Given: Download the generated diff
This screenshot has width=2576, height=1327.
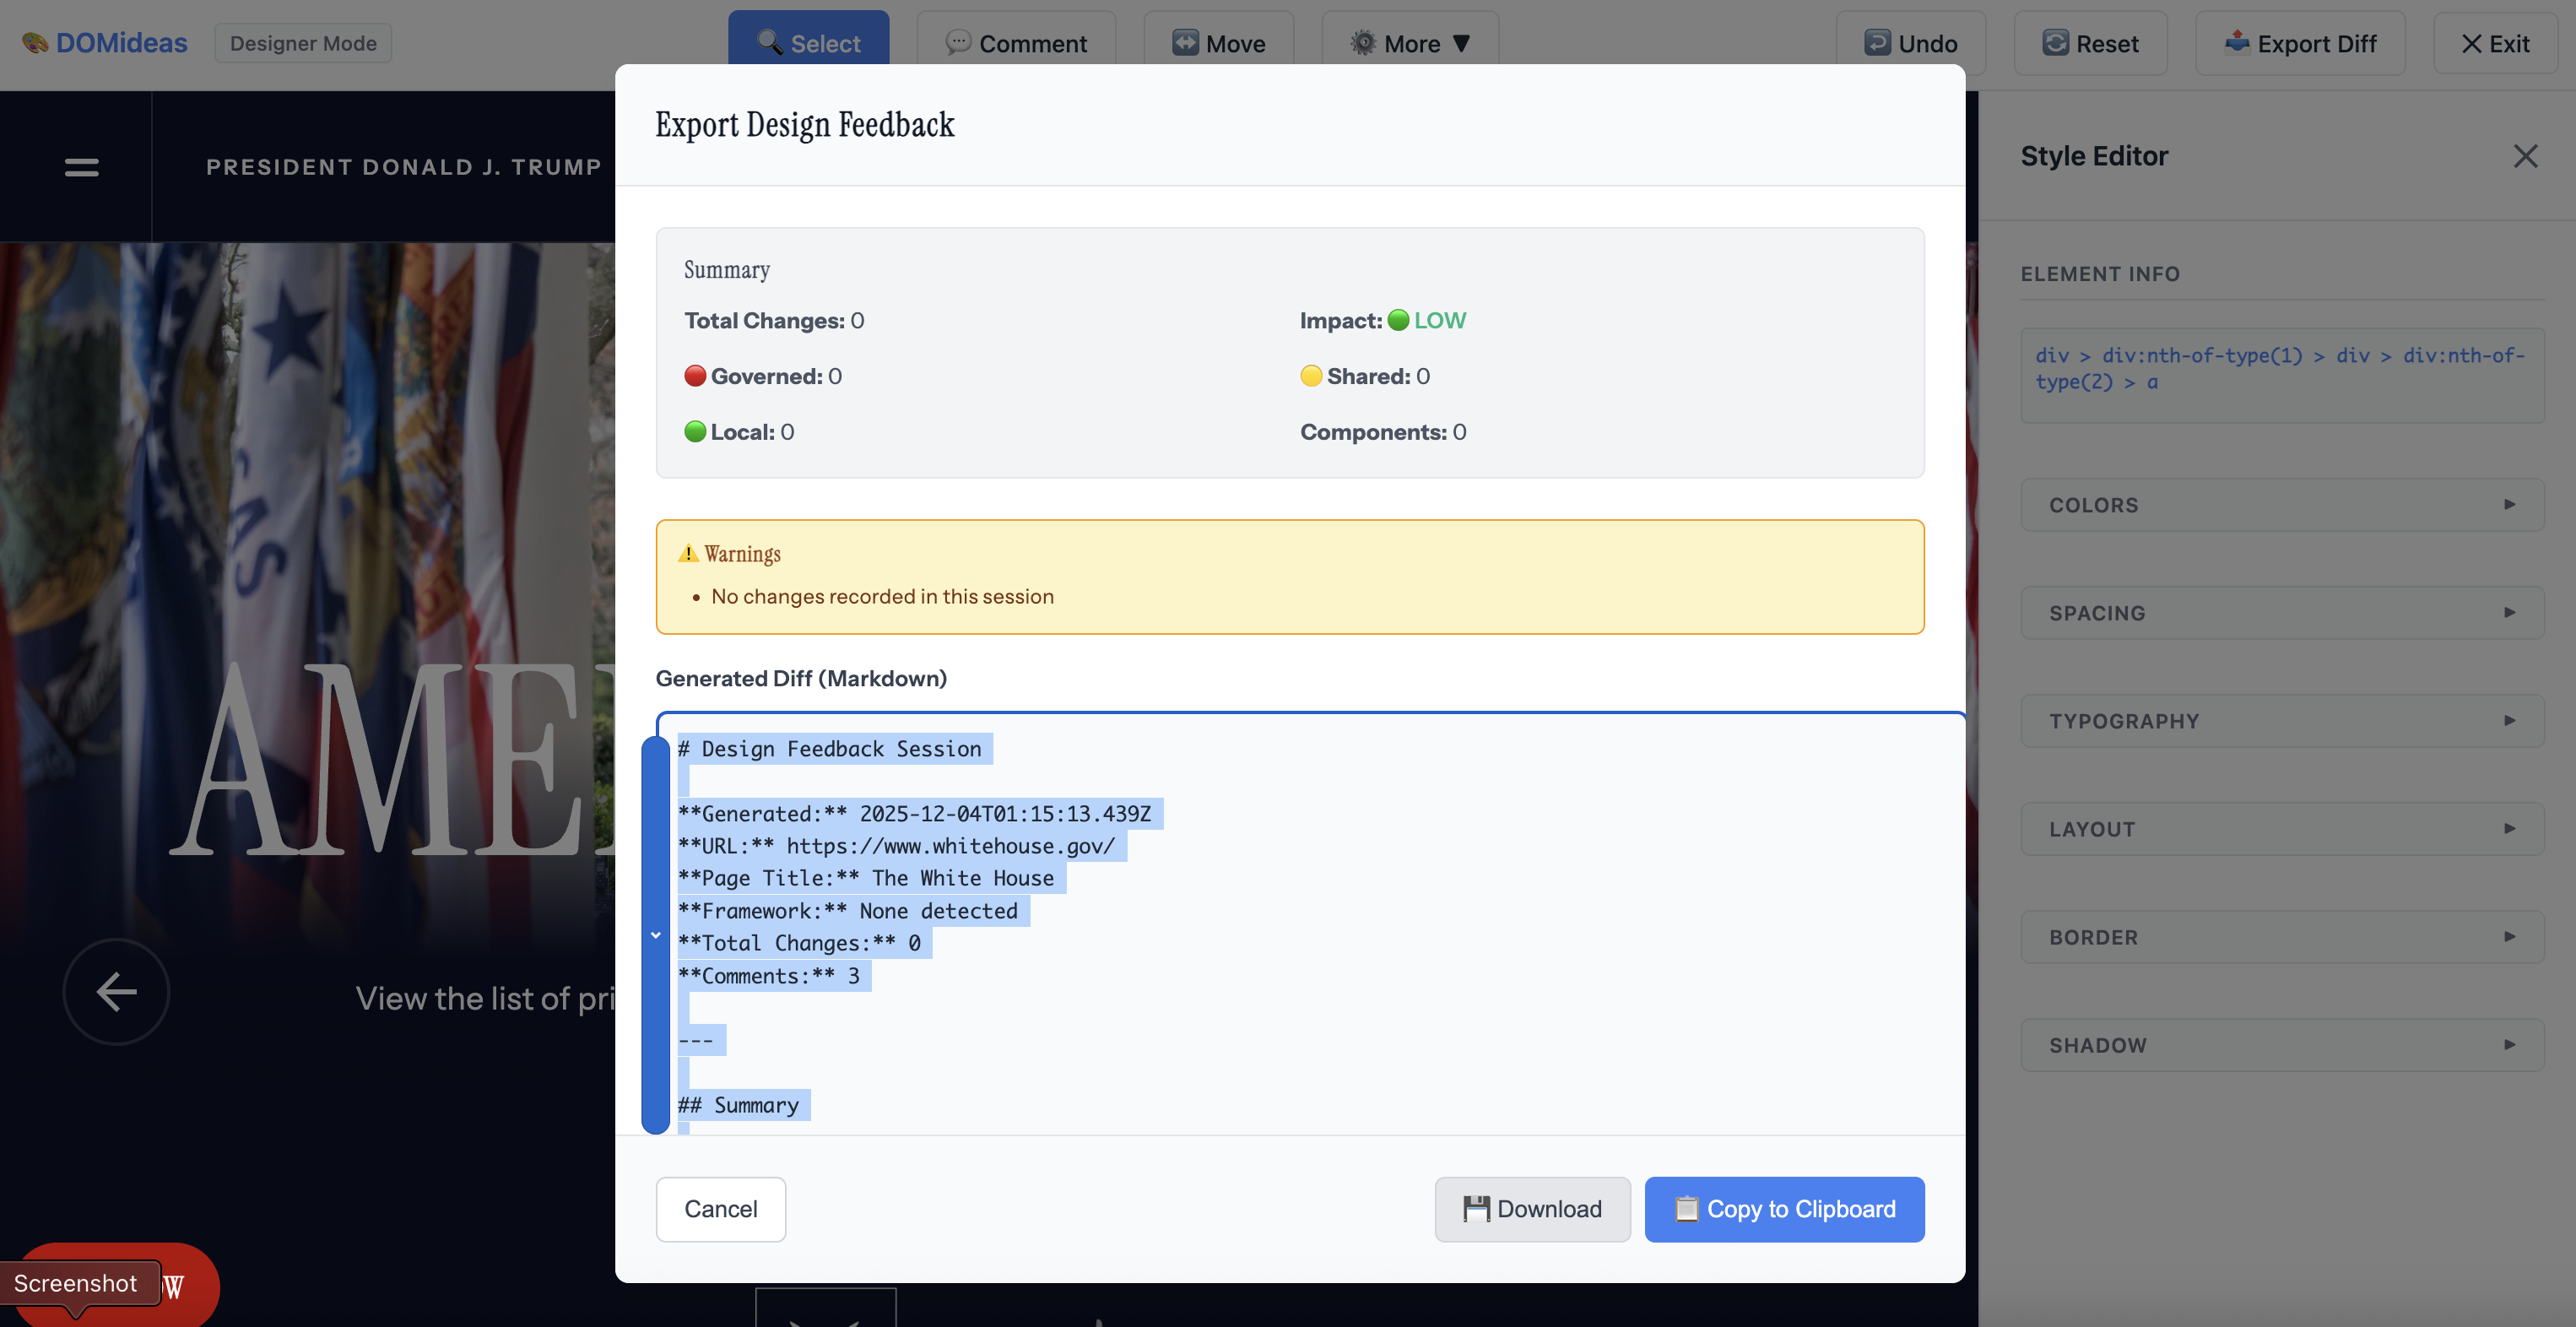Looking at the screenshot, I should [x=1531, y=1208].
